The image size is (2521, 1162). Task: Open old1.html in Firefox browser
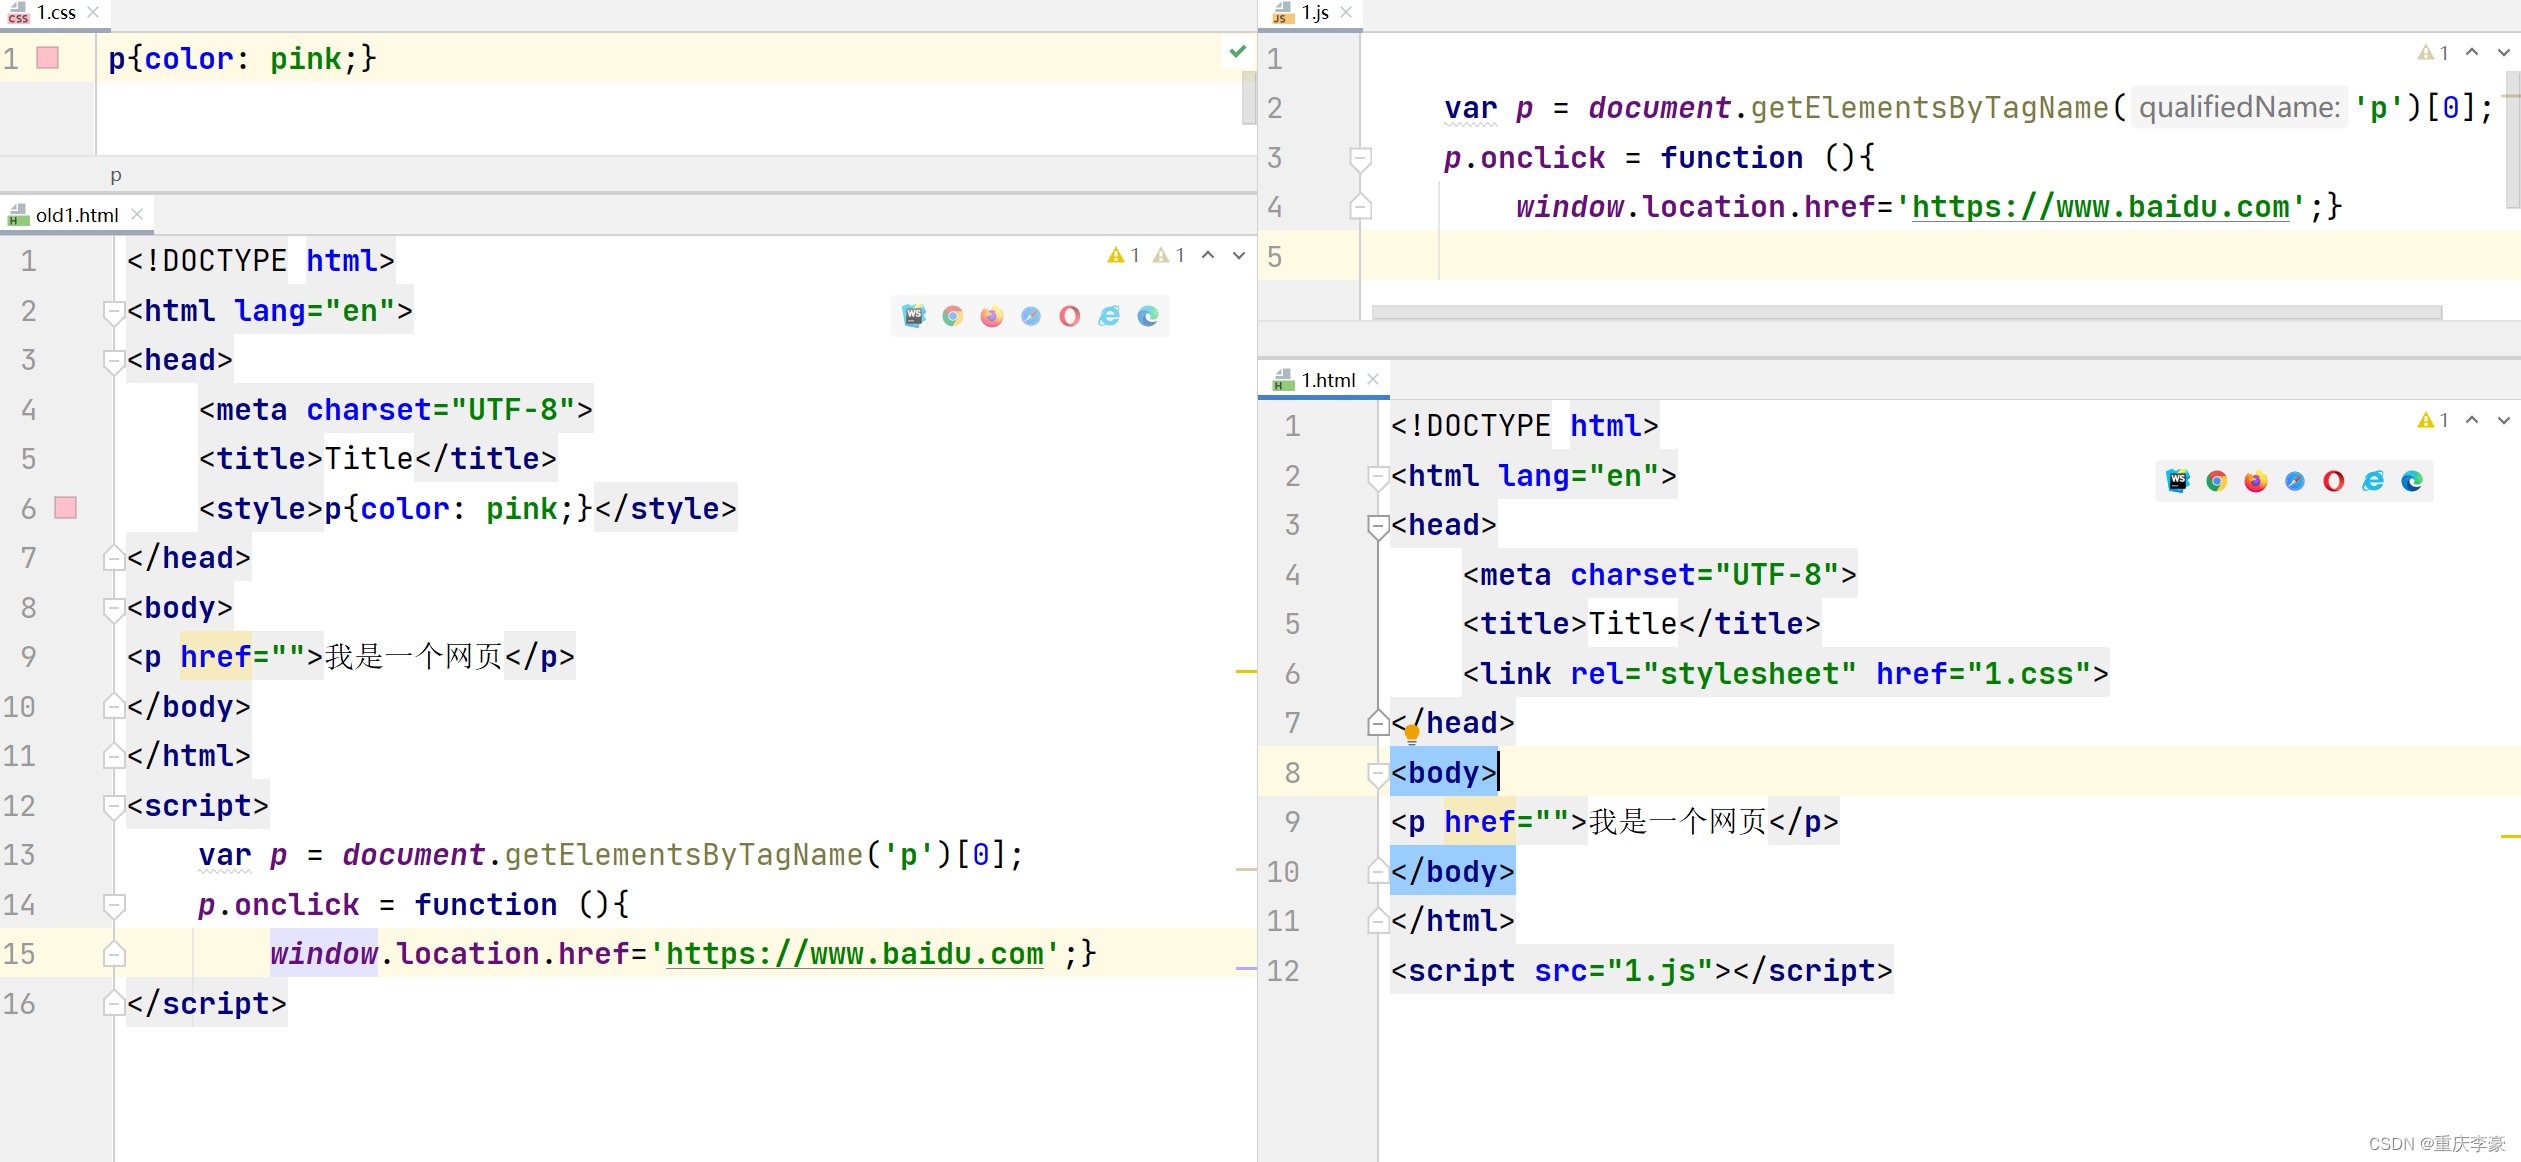coord(992,316)
